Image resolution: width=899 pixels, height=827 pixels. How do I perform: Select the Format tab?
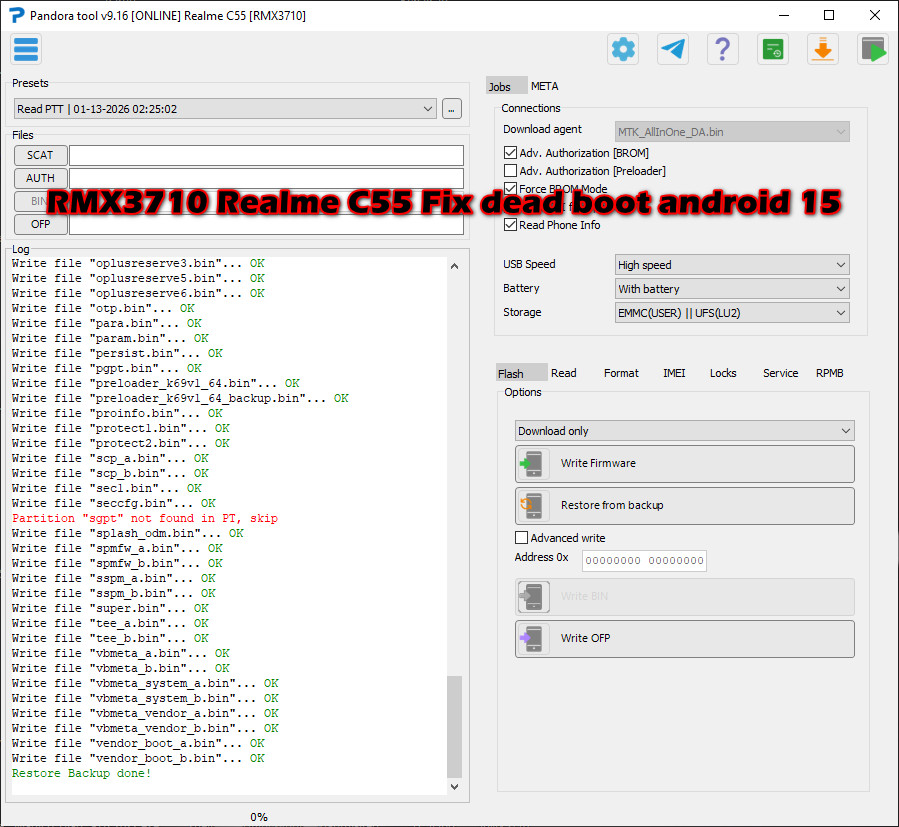click(x=621, y=373)
